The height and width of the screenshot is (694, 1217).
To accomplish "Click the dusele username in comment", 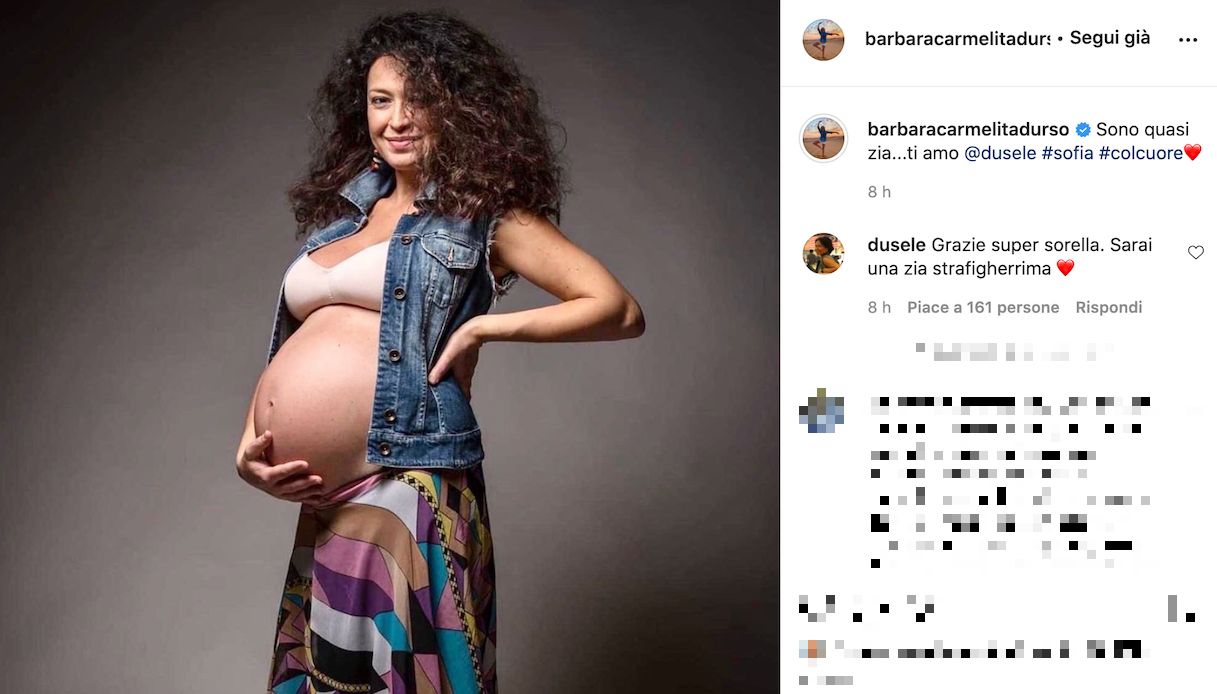I will tap(896, 245).
